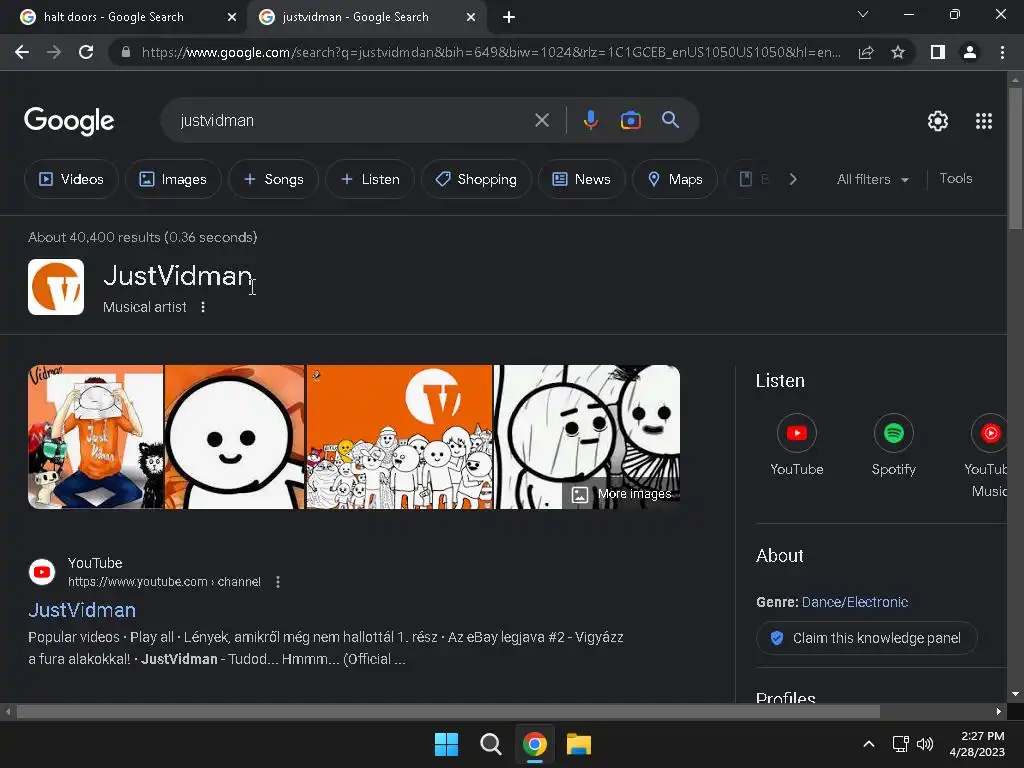The width and height of the screenshot is (1024, 768).
Task: Add Songs to the search
Action: (x=273, y=179)
